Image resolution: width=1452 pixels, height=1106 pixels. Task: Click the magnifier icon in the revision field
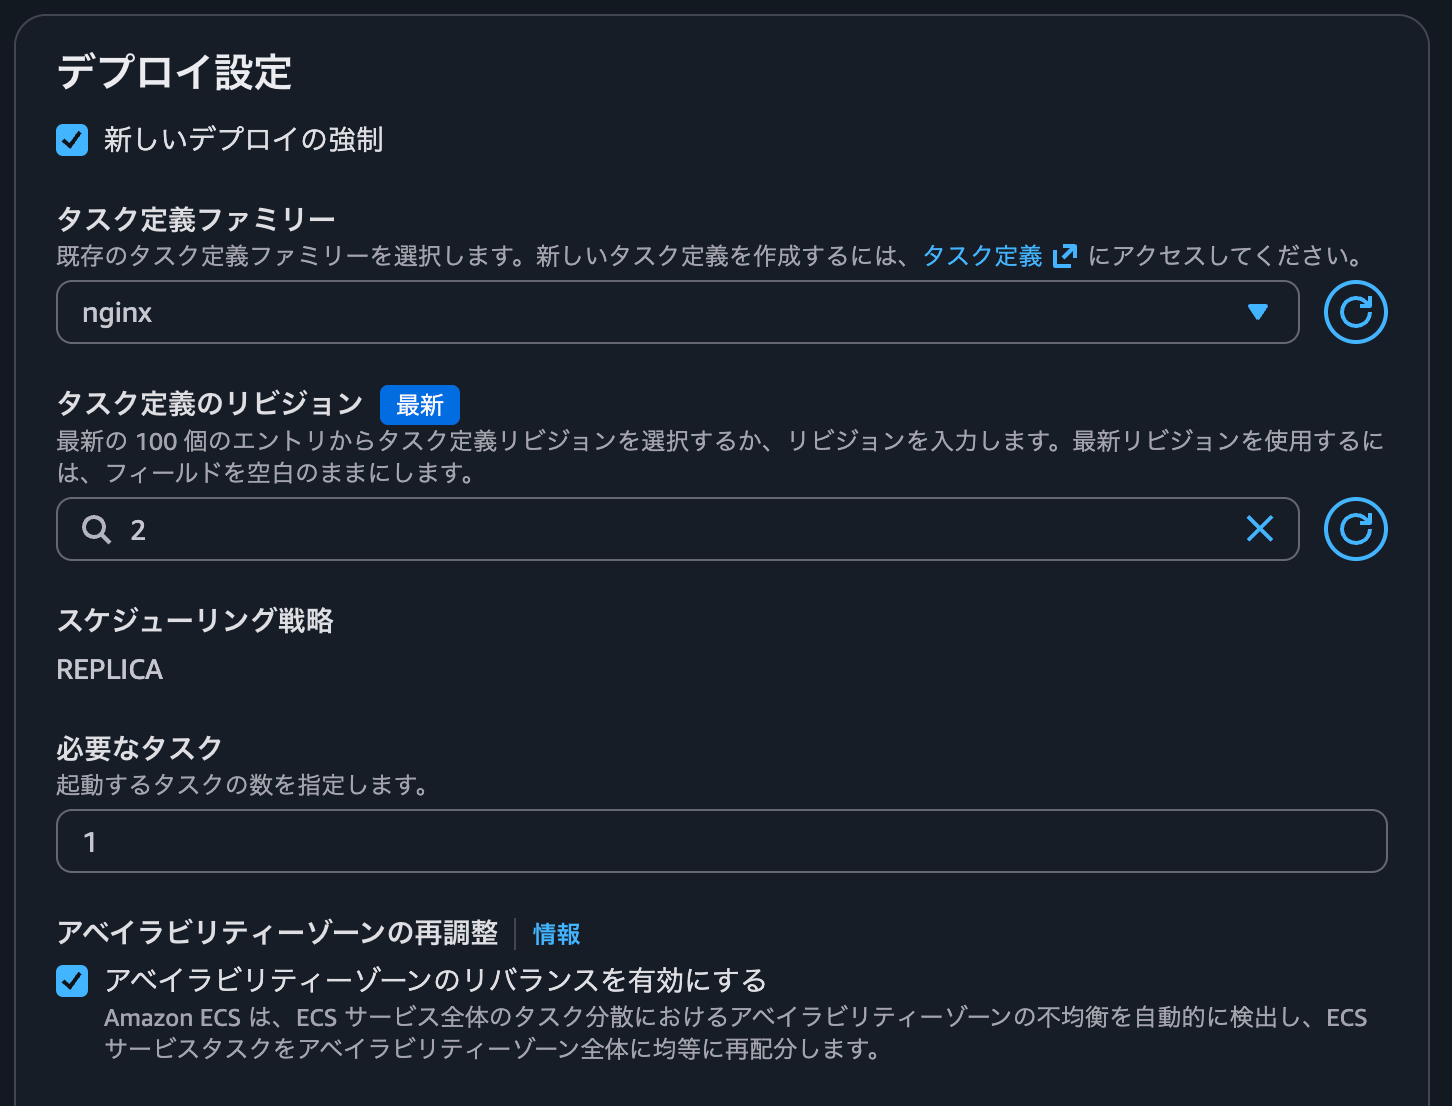click(x=96, y=529)
